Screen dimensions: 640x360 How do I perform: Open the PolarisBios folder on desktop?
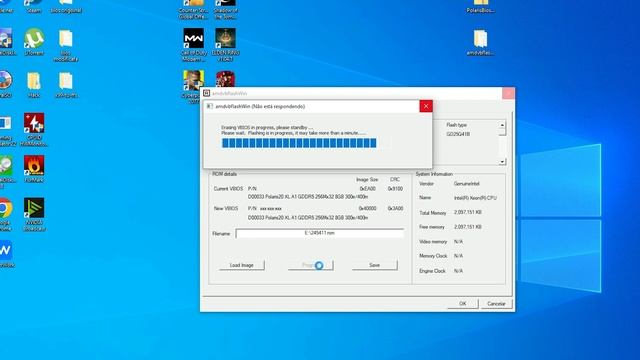pos(480,6)
